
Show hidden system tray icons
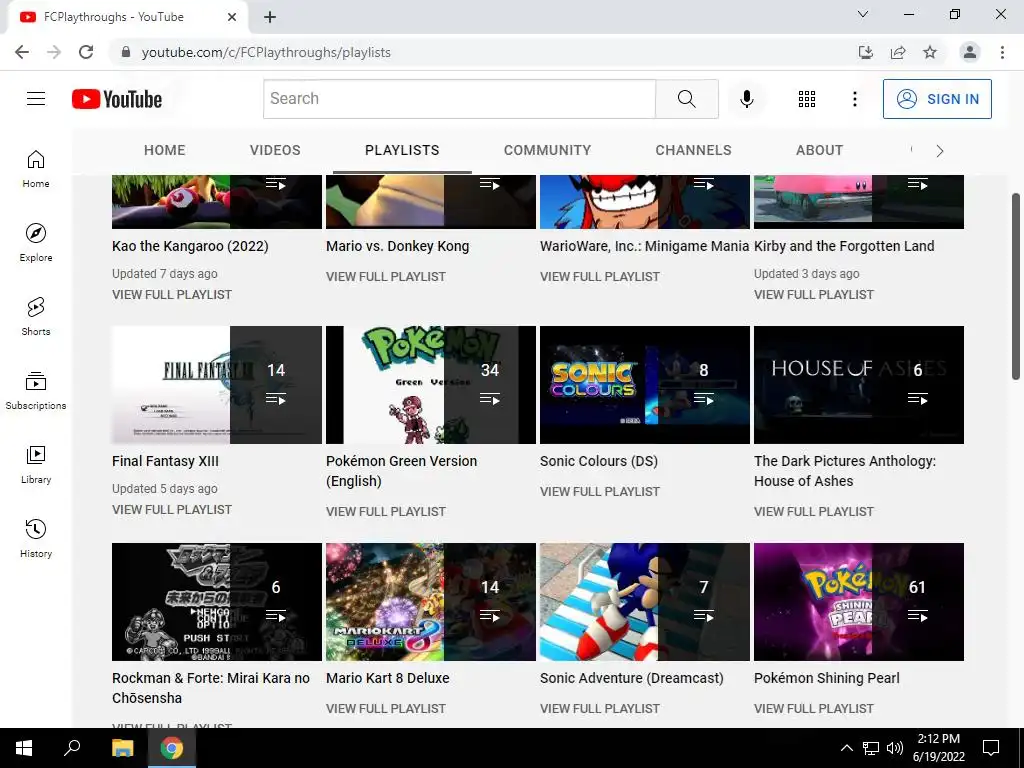pyautogui.click(x=846, y=748)
